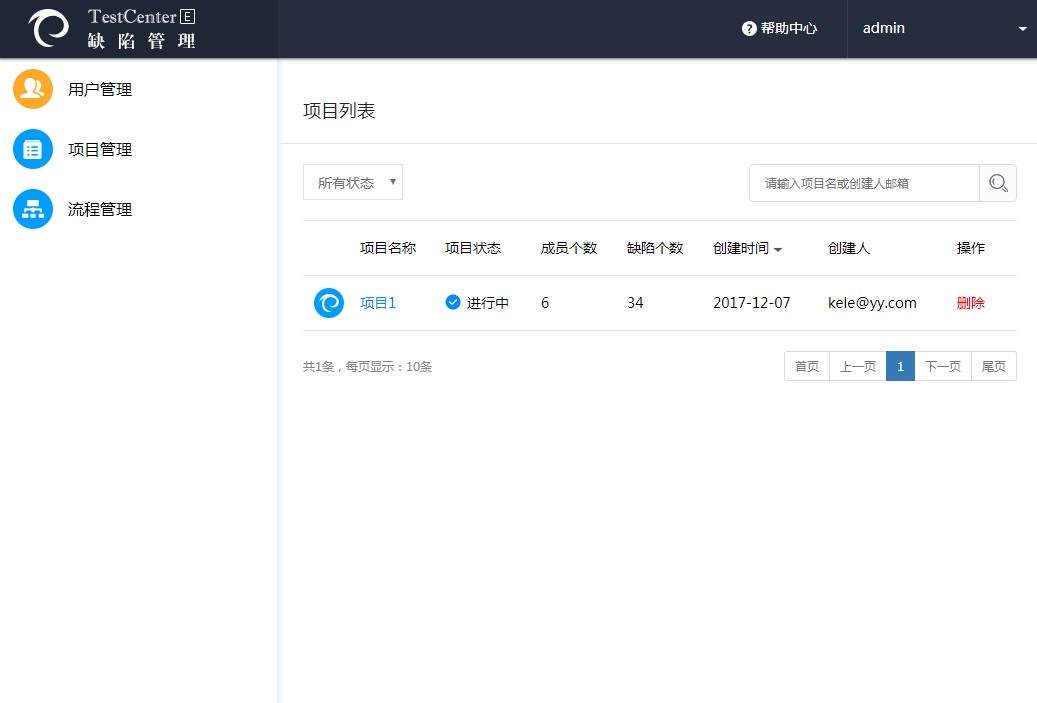The image size is (1037, 703).
Task: Open the 创建时间 column sorting arrow
Action: (x=779, y=248)
